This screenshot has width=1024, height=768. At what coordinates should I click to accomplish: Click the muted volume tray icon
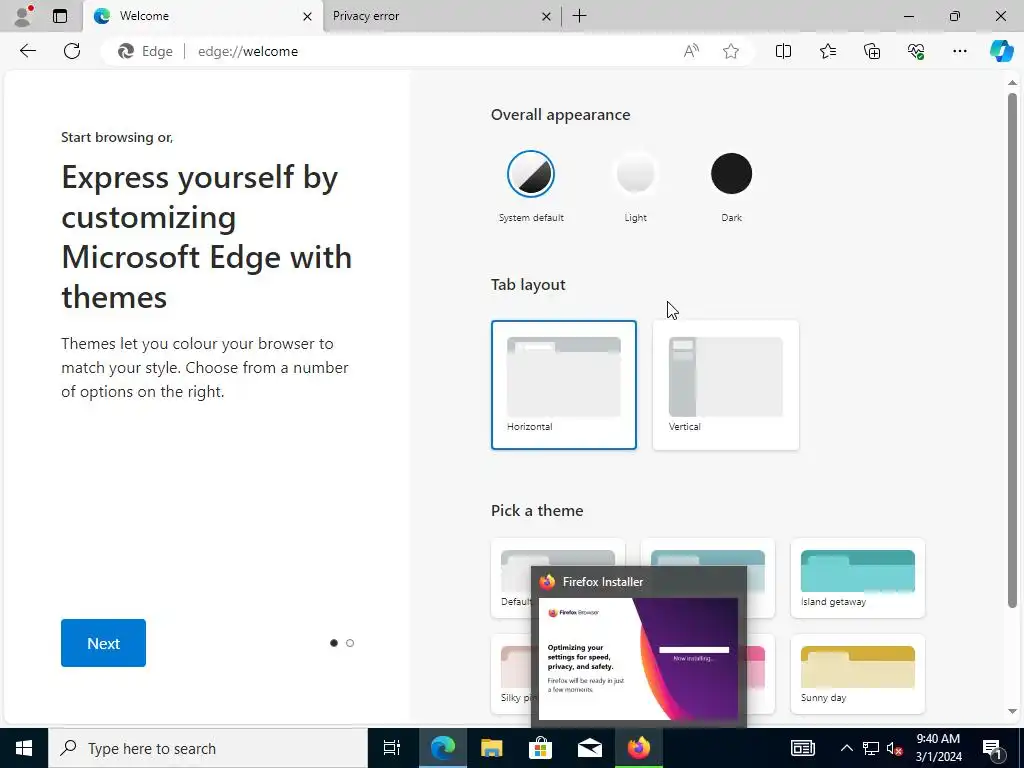tap(895, 748)
